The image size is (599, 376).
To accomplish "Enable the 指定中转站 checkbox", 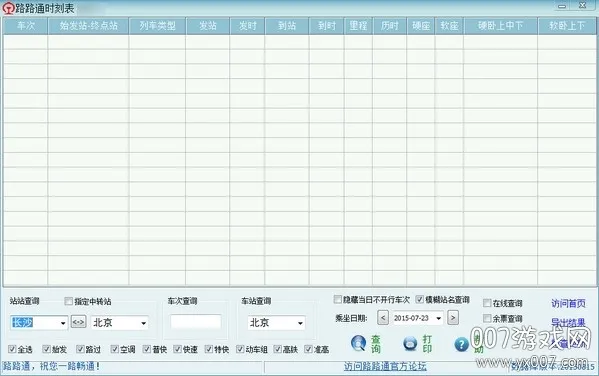I will (x=68, y=301).
